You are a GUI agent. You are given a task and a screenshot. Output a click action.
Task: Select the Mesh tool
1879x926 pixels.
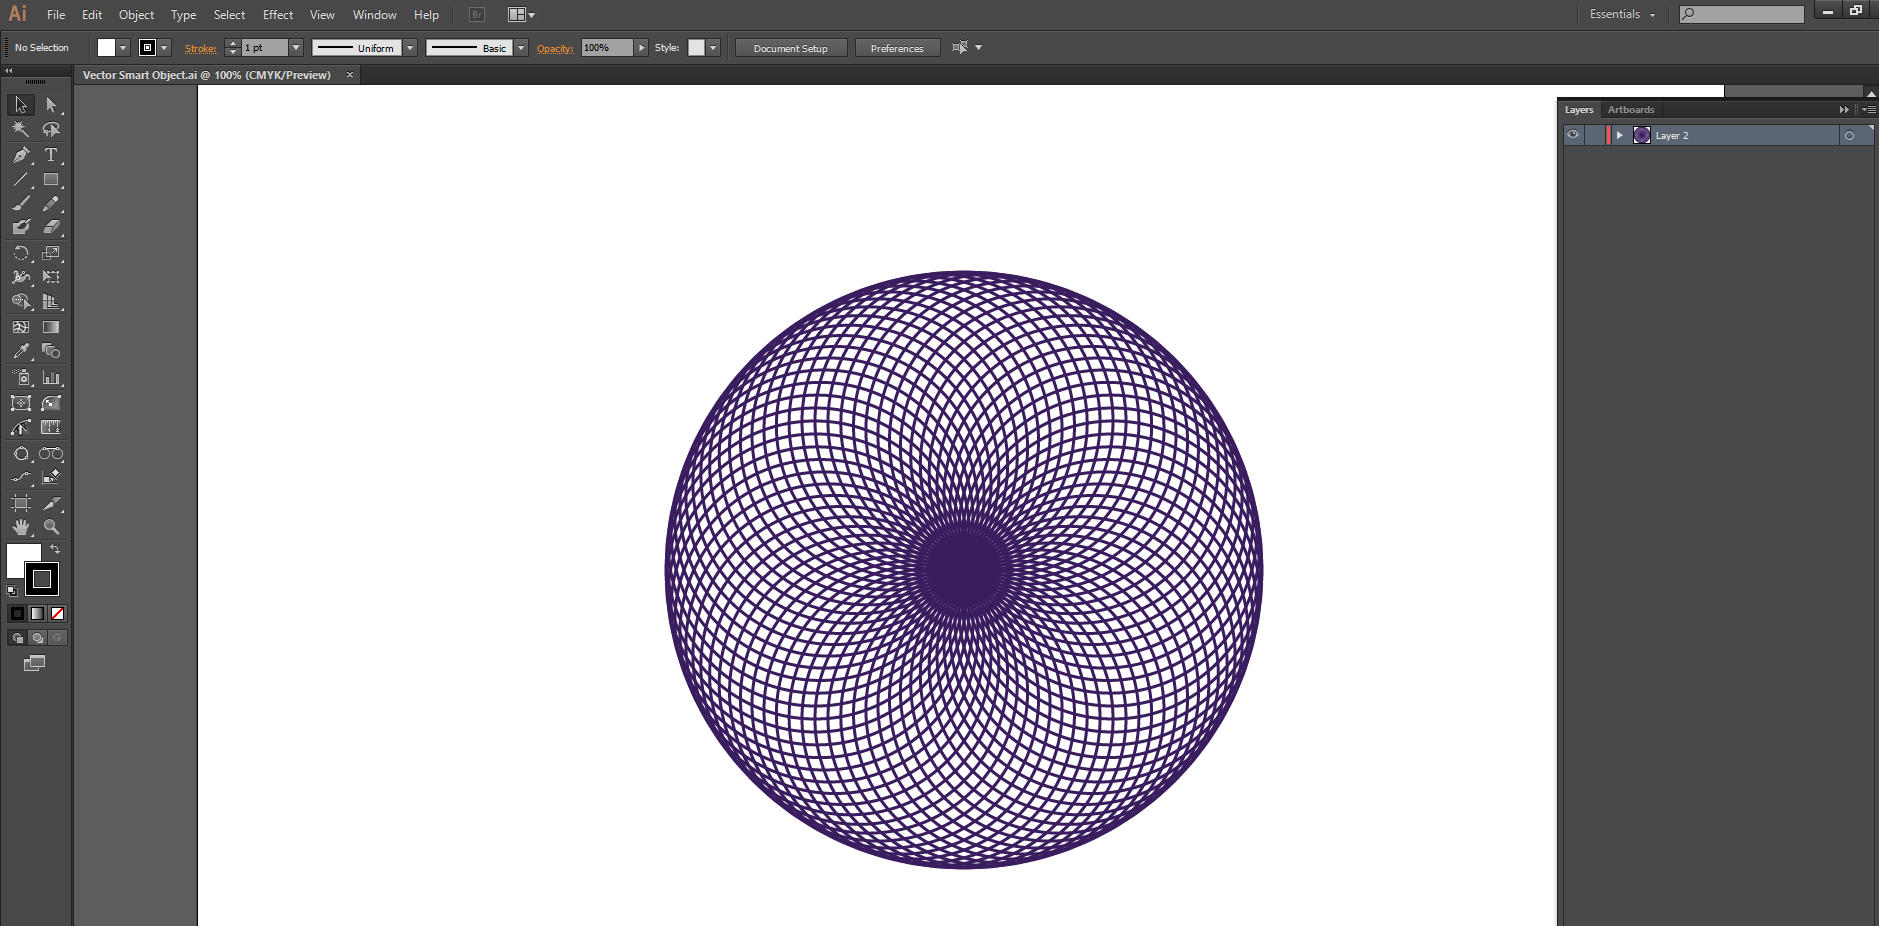click(x=21, y=327)
